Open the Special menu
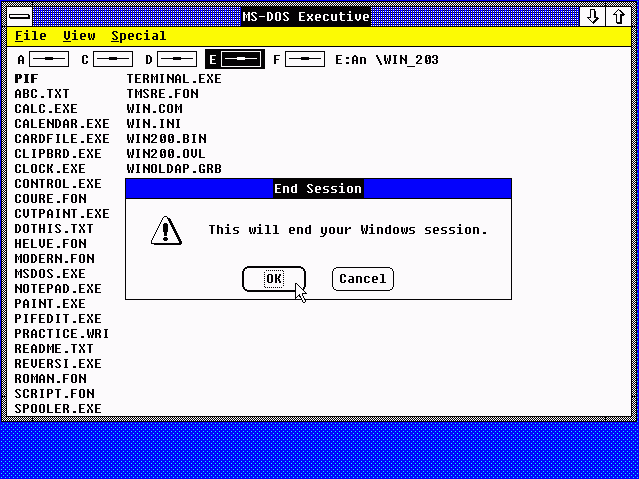This screenshot has width=639, height=479. click(138, 36)
